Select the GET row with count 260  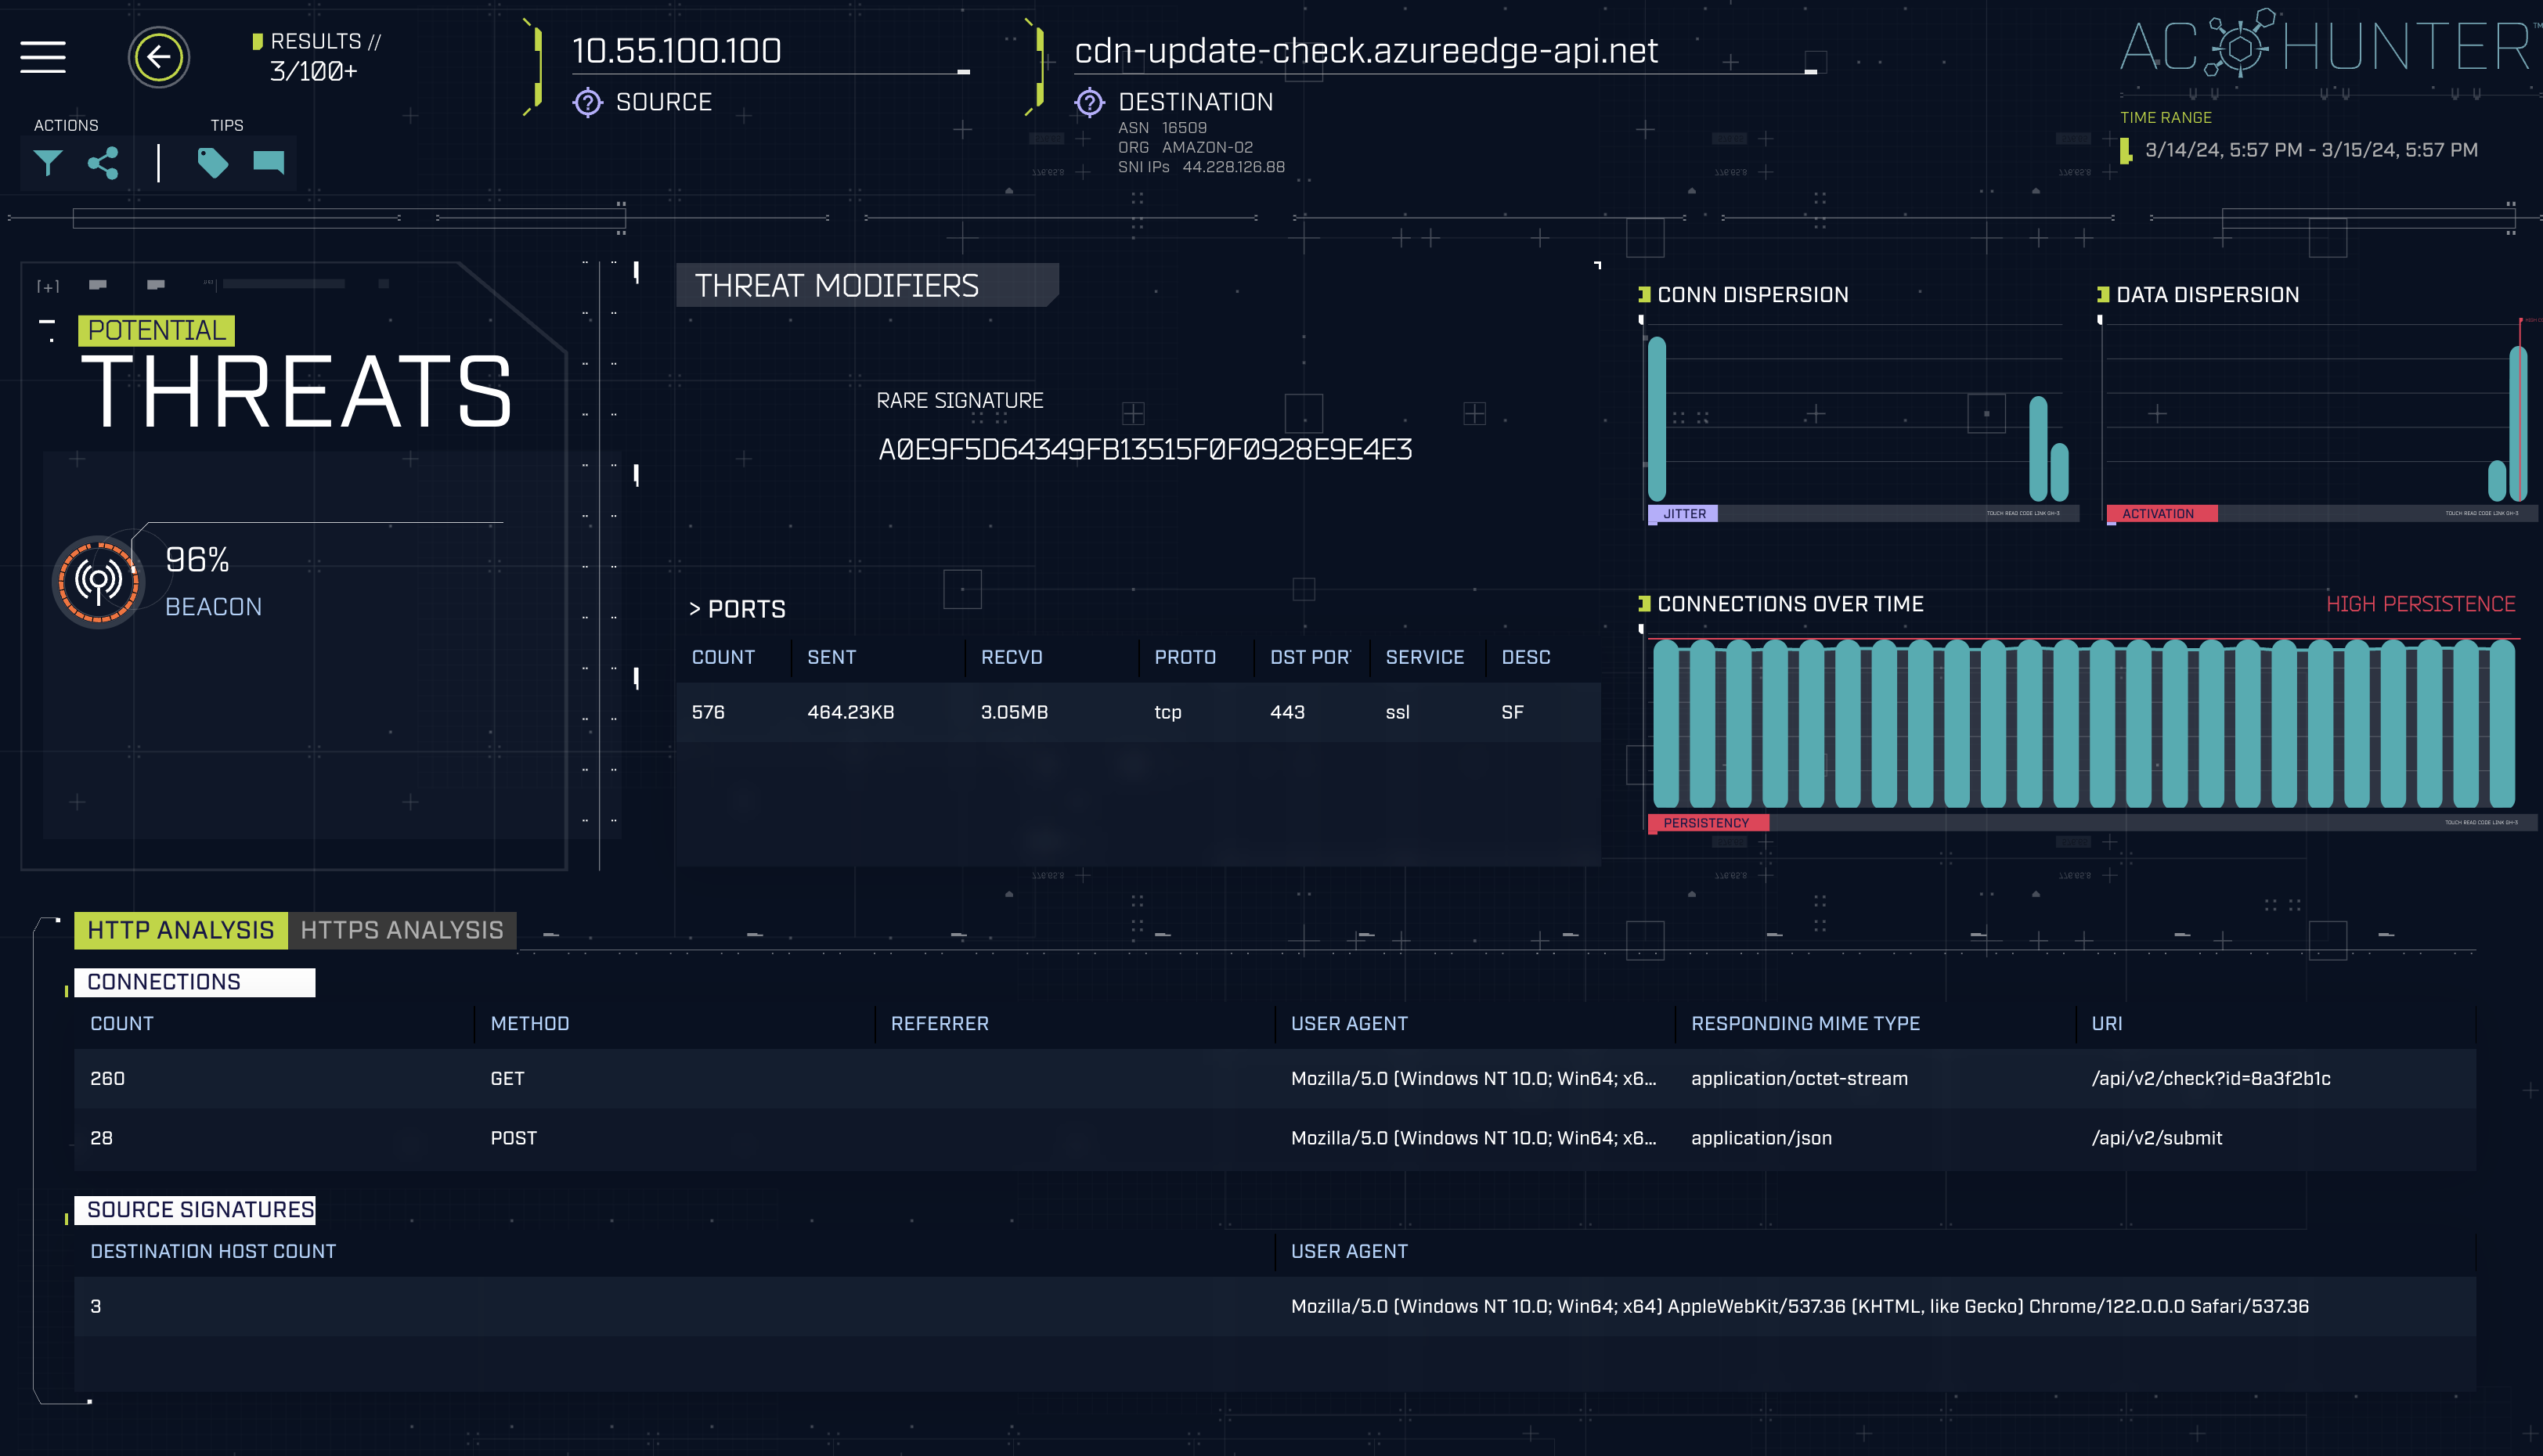pos(1275,1078)
